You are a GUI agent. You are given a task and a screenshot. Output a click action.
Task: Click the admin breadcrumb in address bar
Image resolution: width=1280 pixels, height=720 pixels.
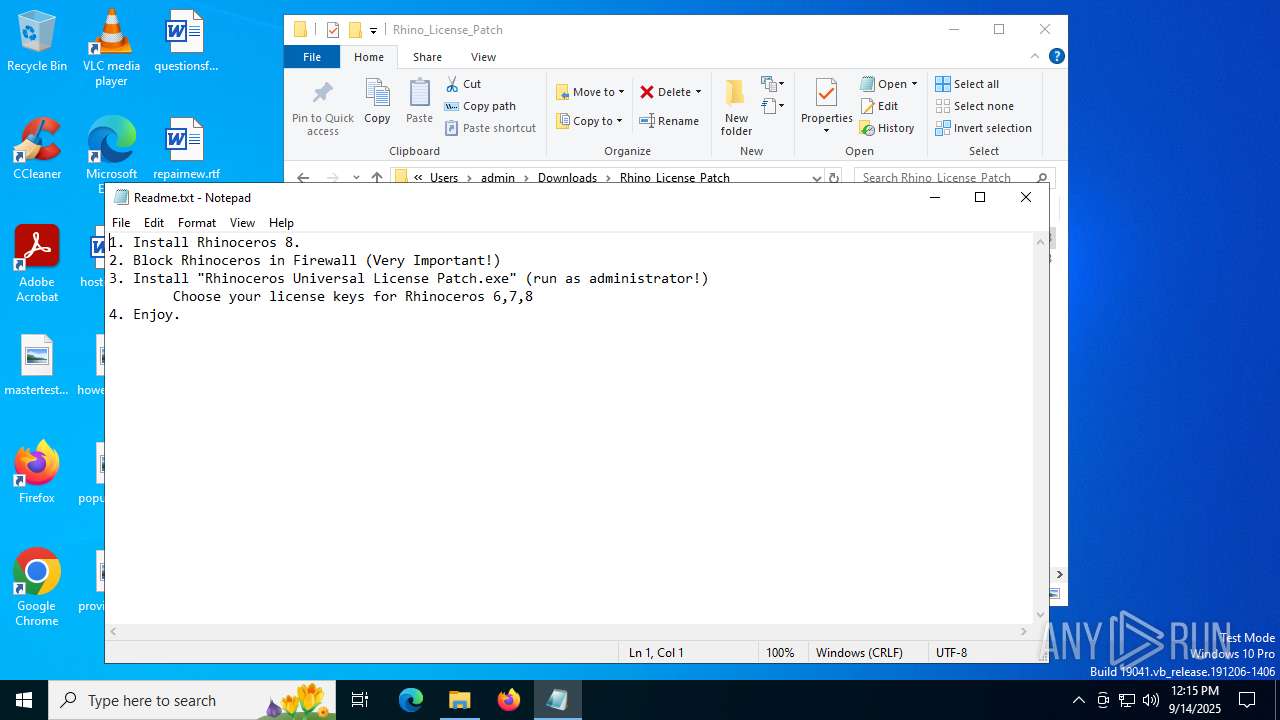click(498, 178)
